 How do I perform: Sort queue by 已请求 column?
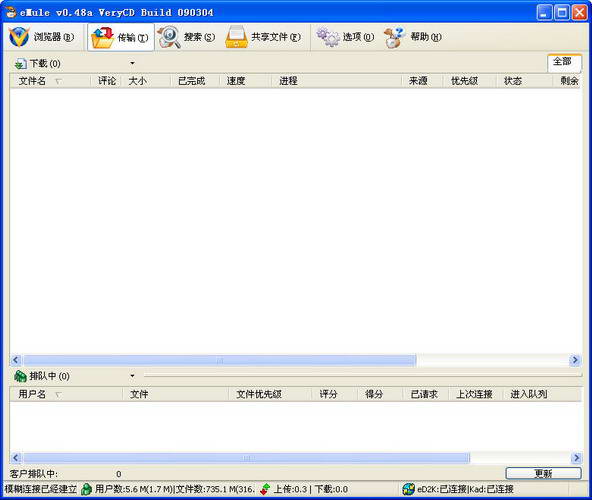point(426,394)
